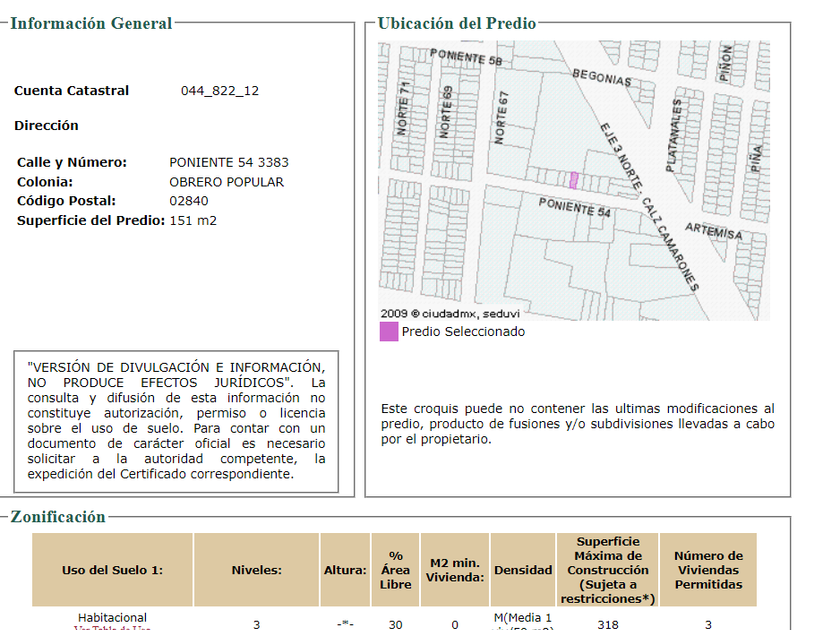Click CALZ CAMARONES label on map

pos(670,244)
